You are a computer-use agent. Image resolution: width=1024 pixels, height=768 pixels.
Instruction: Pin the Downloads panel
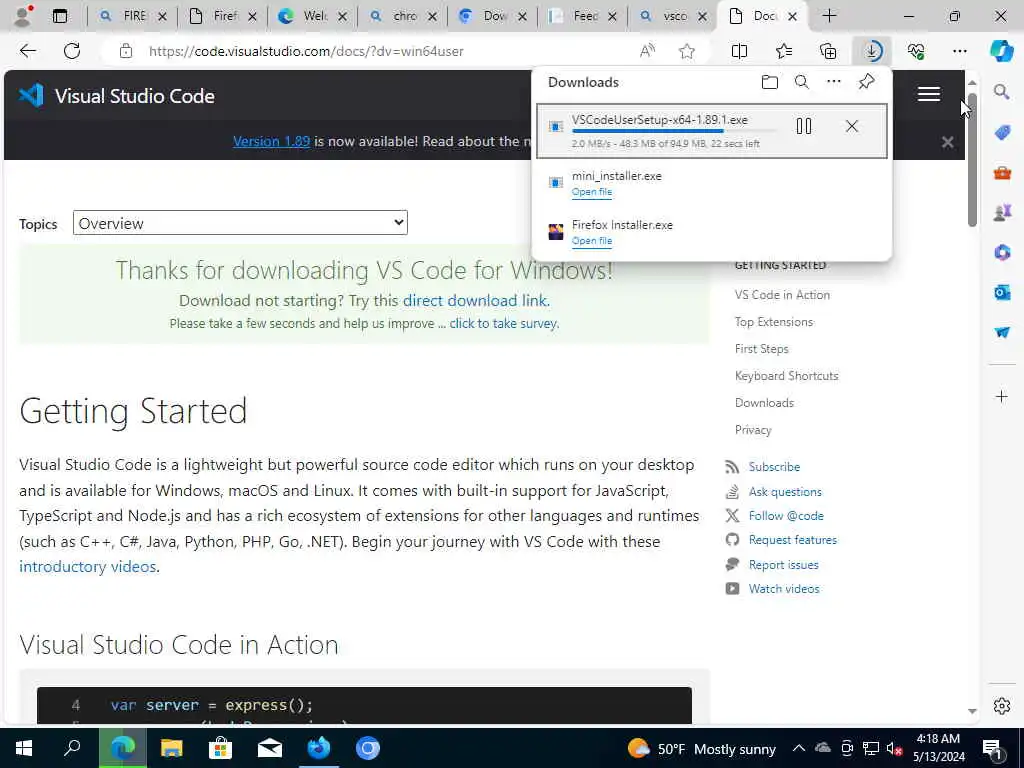tap(867, 82)
